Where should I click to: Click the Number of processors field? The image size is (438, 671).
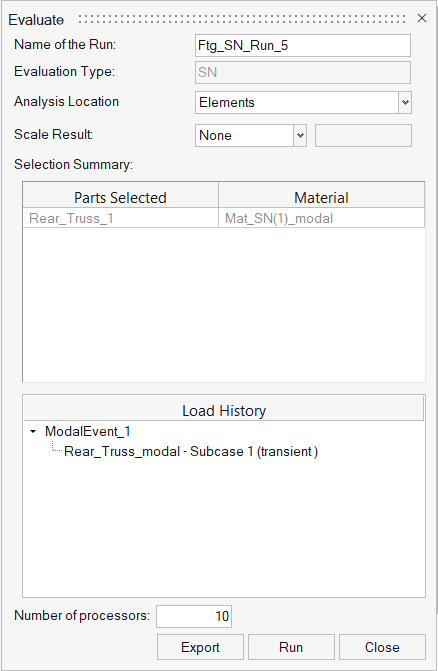(194, 616)
